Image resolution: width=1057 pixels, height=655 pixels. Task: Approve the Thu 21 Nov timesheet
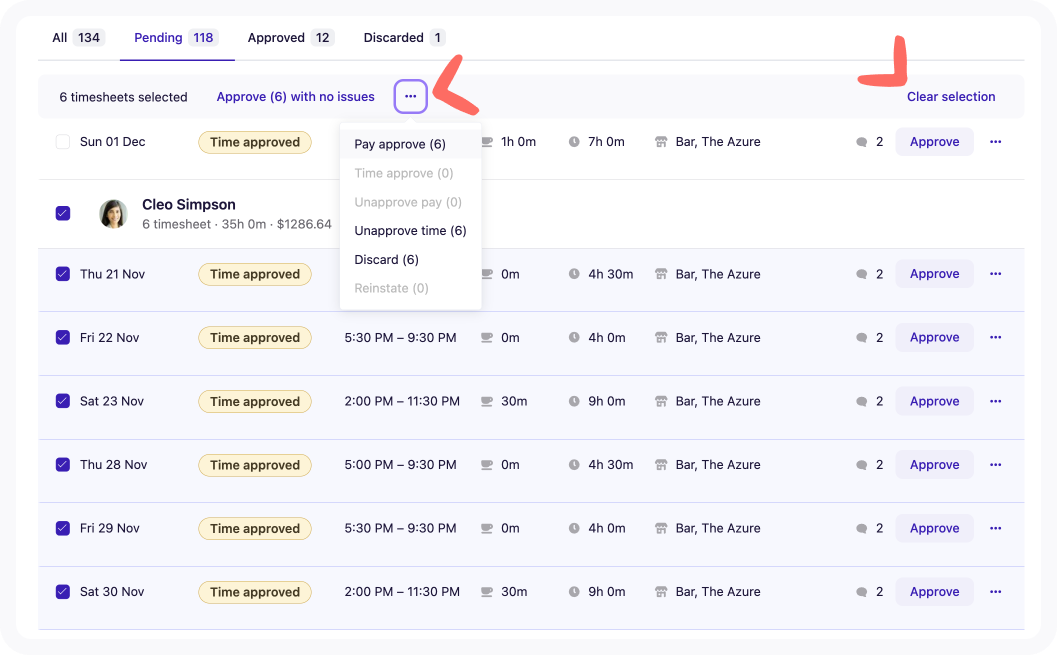click(x=934, y=274)
